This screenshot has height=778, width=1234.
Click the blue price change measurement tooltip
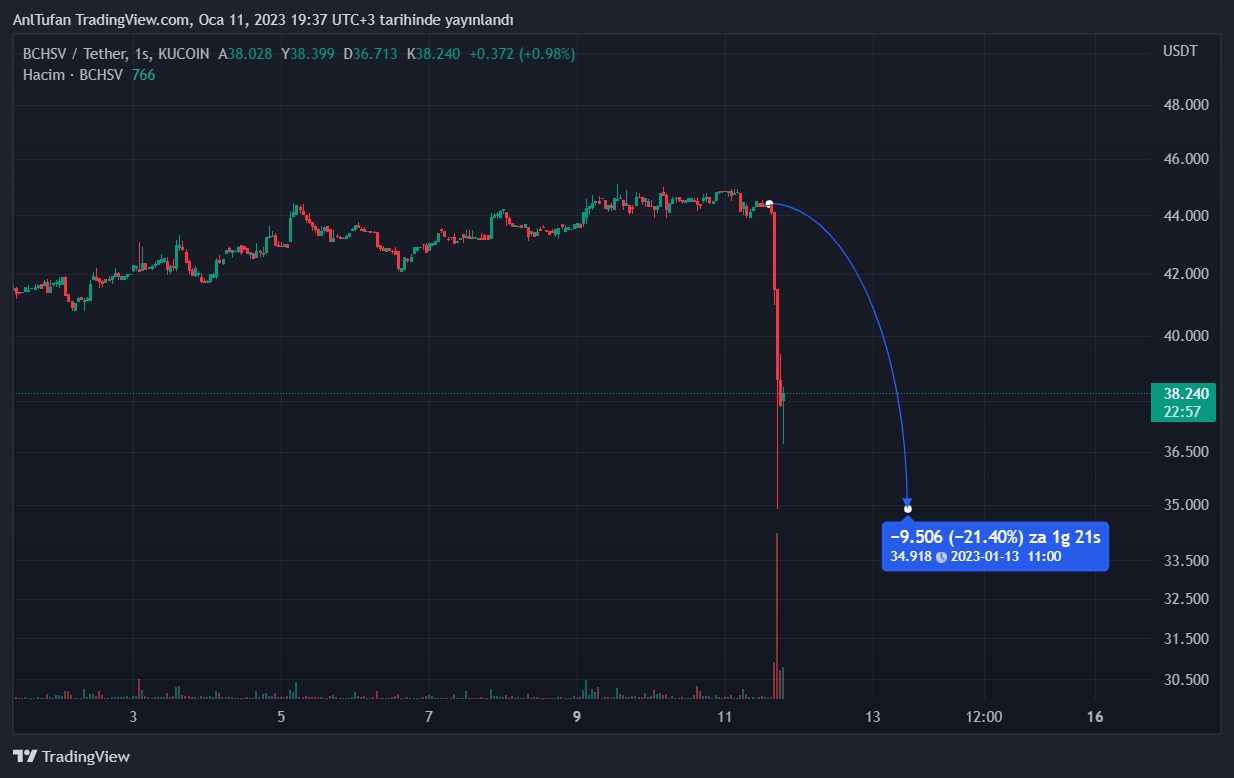[x=995, y=546]
